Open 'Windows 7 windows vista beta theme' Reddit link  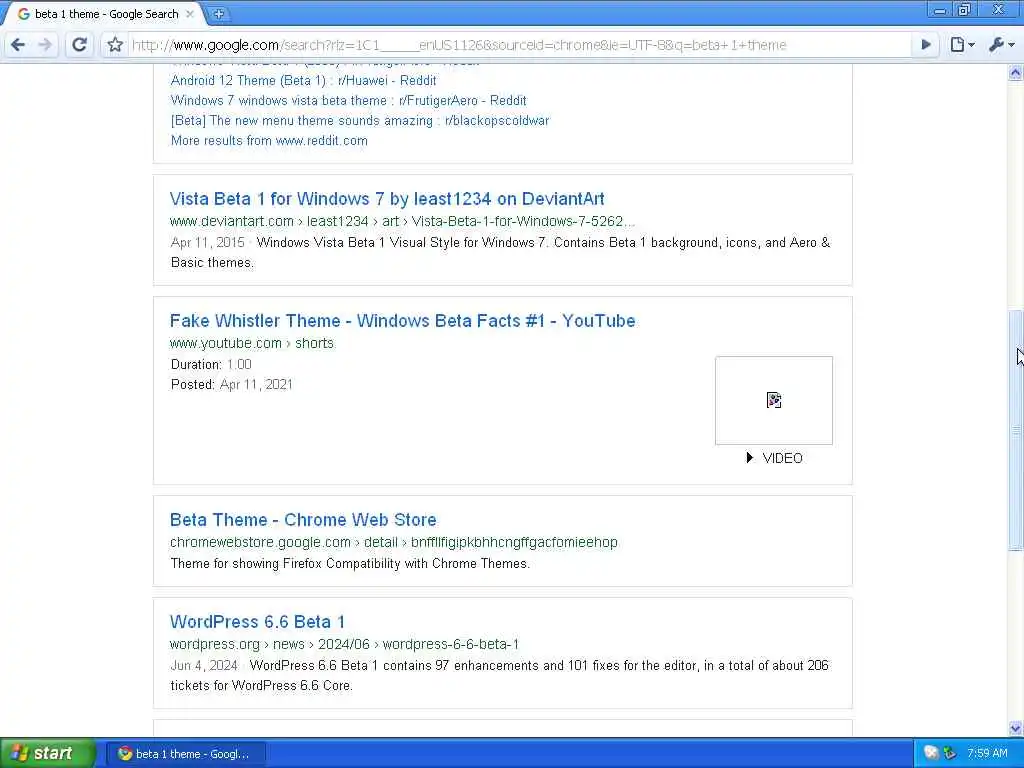click(348, 101)
